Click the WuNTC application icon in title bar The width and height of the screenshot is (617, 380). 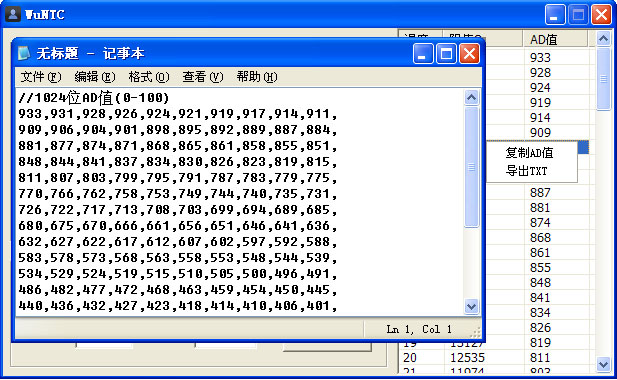pos(13,15)
